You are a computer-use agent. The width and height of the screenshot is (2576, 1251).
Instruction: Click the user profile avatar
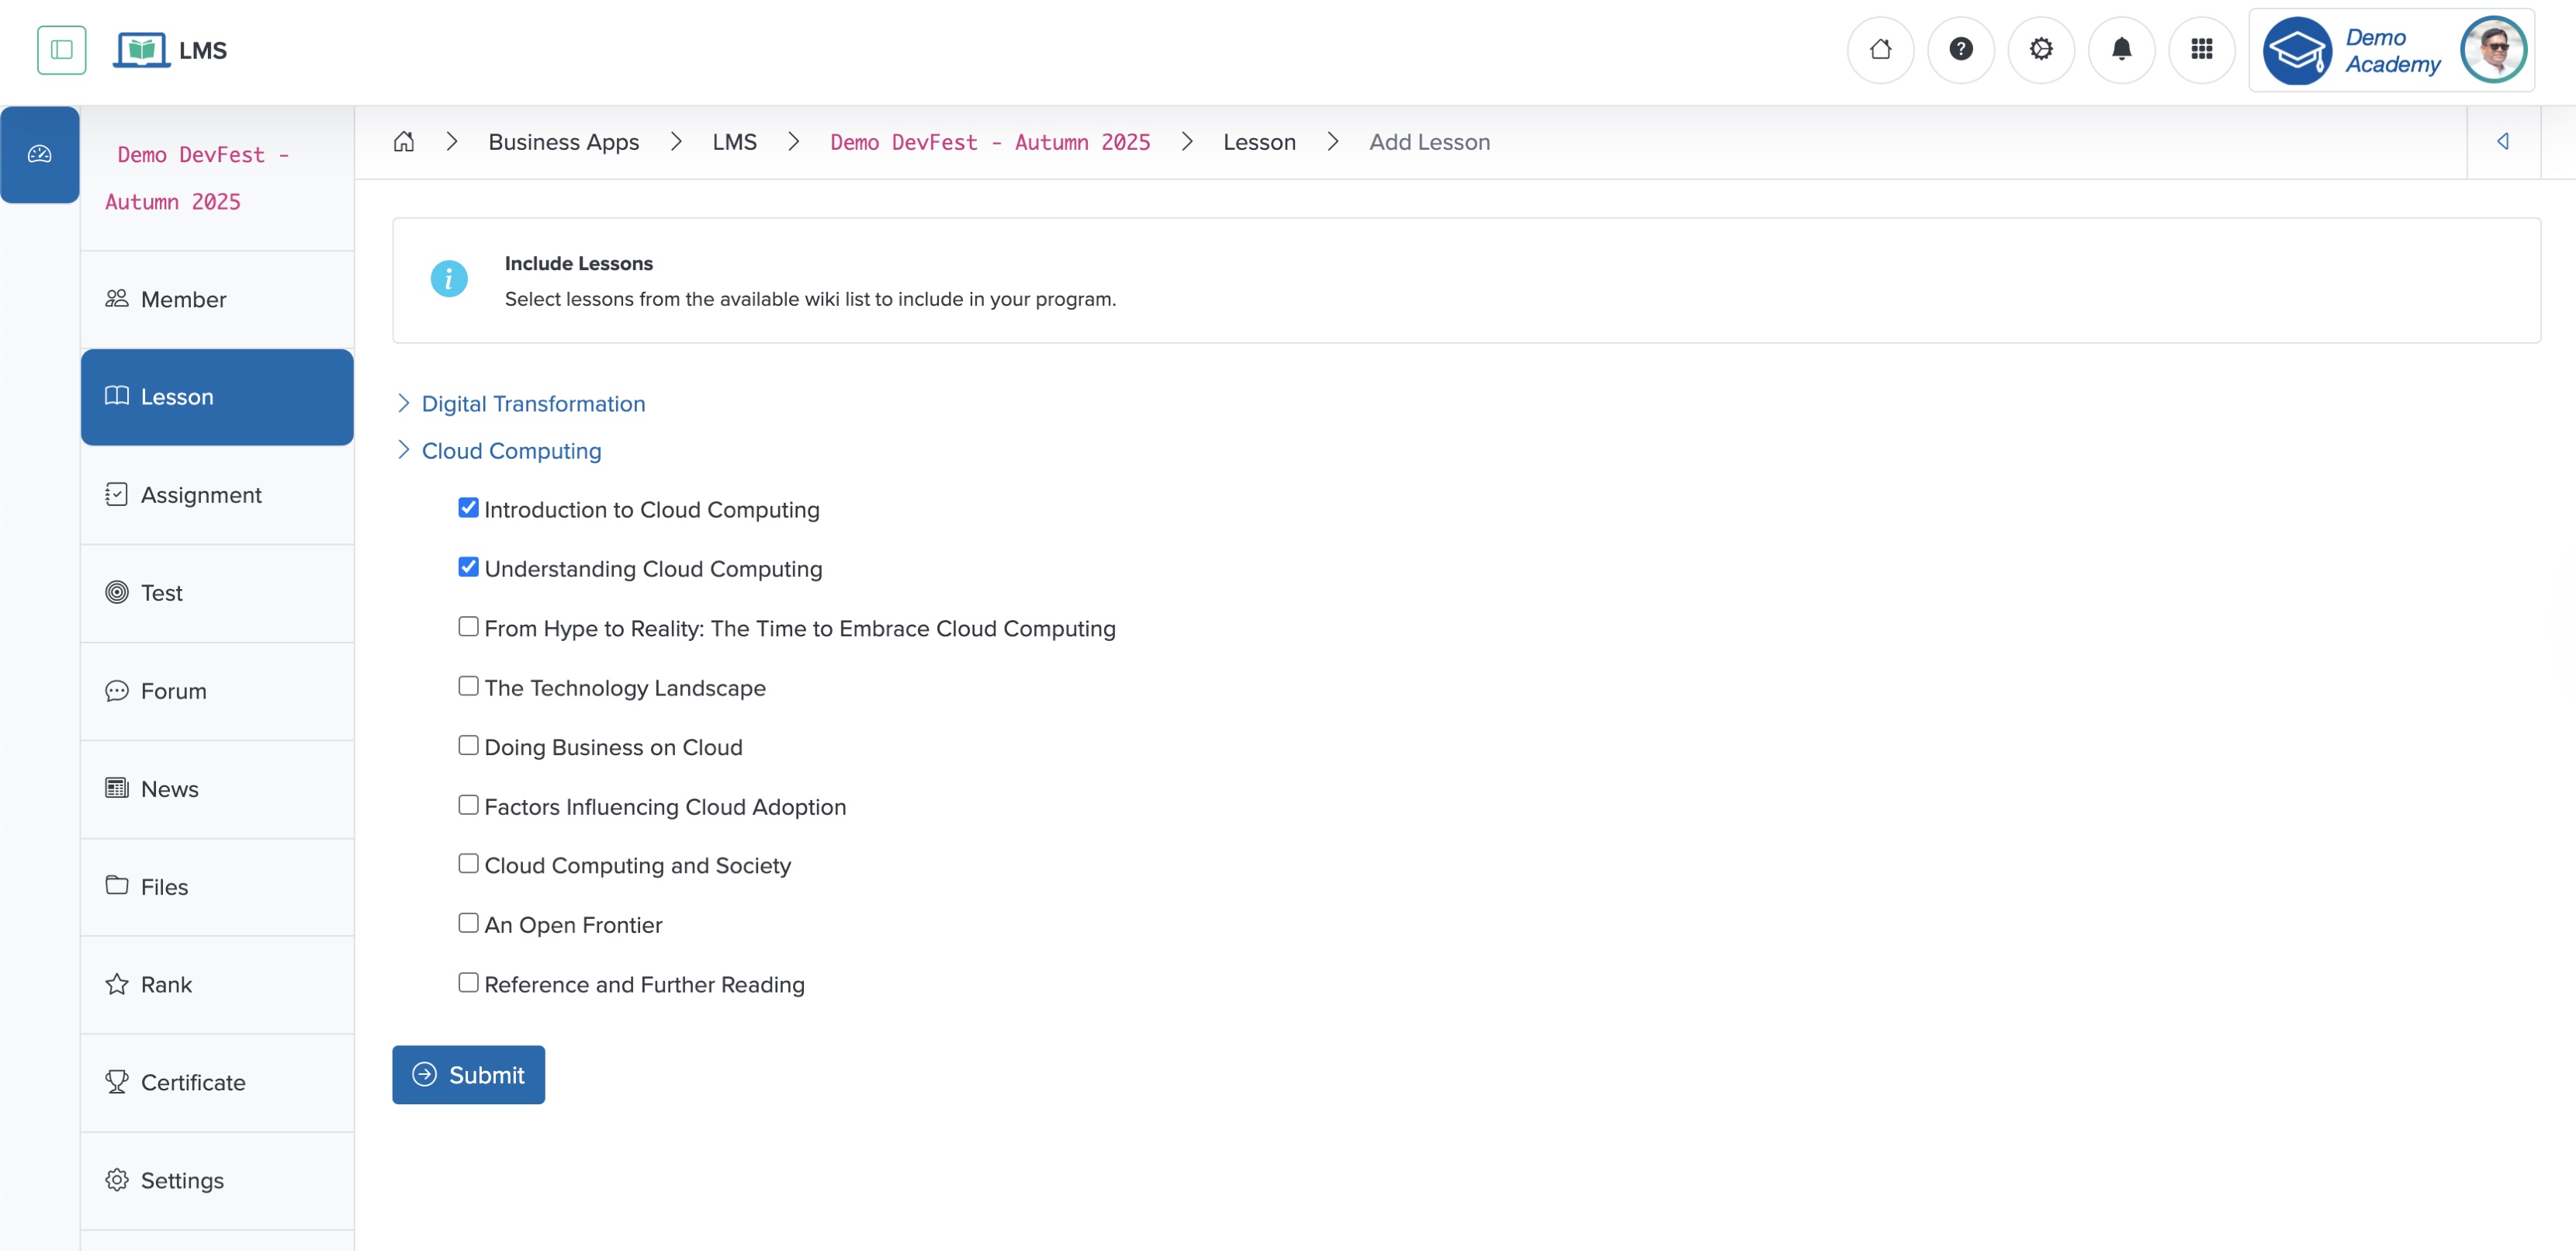tap(2494, 49)
